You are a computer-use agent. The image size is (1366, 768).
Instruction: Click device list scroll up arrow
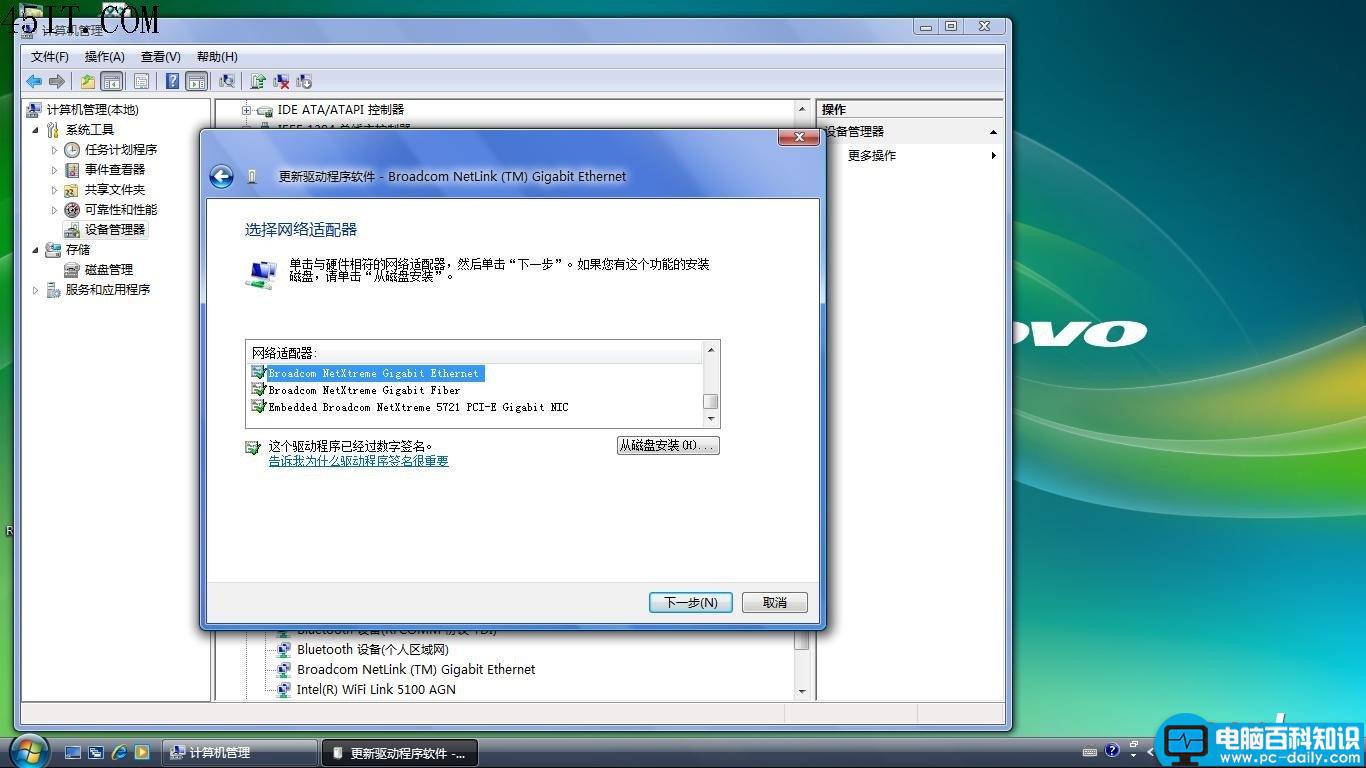pos(802,108)
